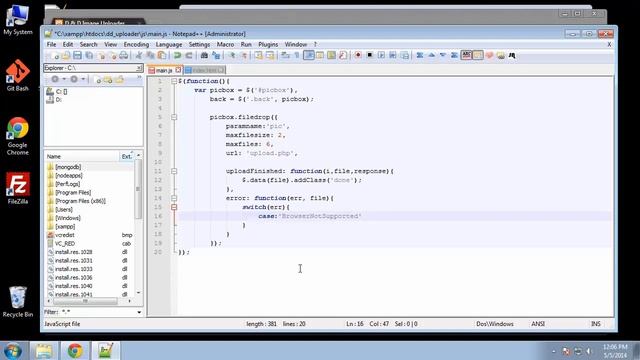Image resolution: width=640 pixels, height=360 pixels.
Task: Click the pink icon after the spell-check pair
Action: 489,55
